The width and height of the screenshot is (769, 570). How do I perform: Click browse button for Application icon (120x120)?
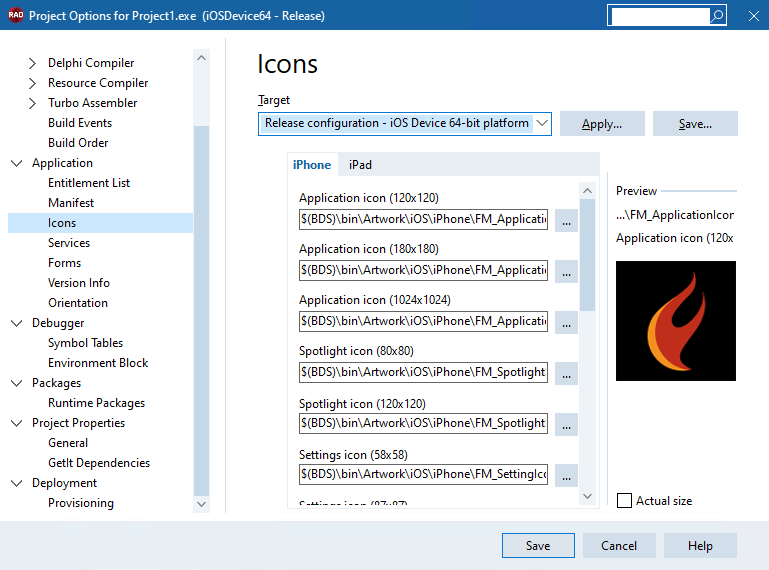tap(566, 220)
